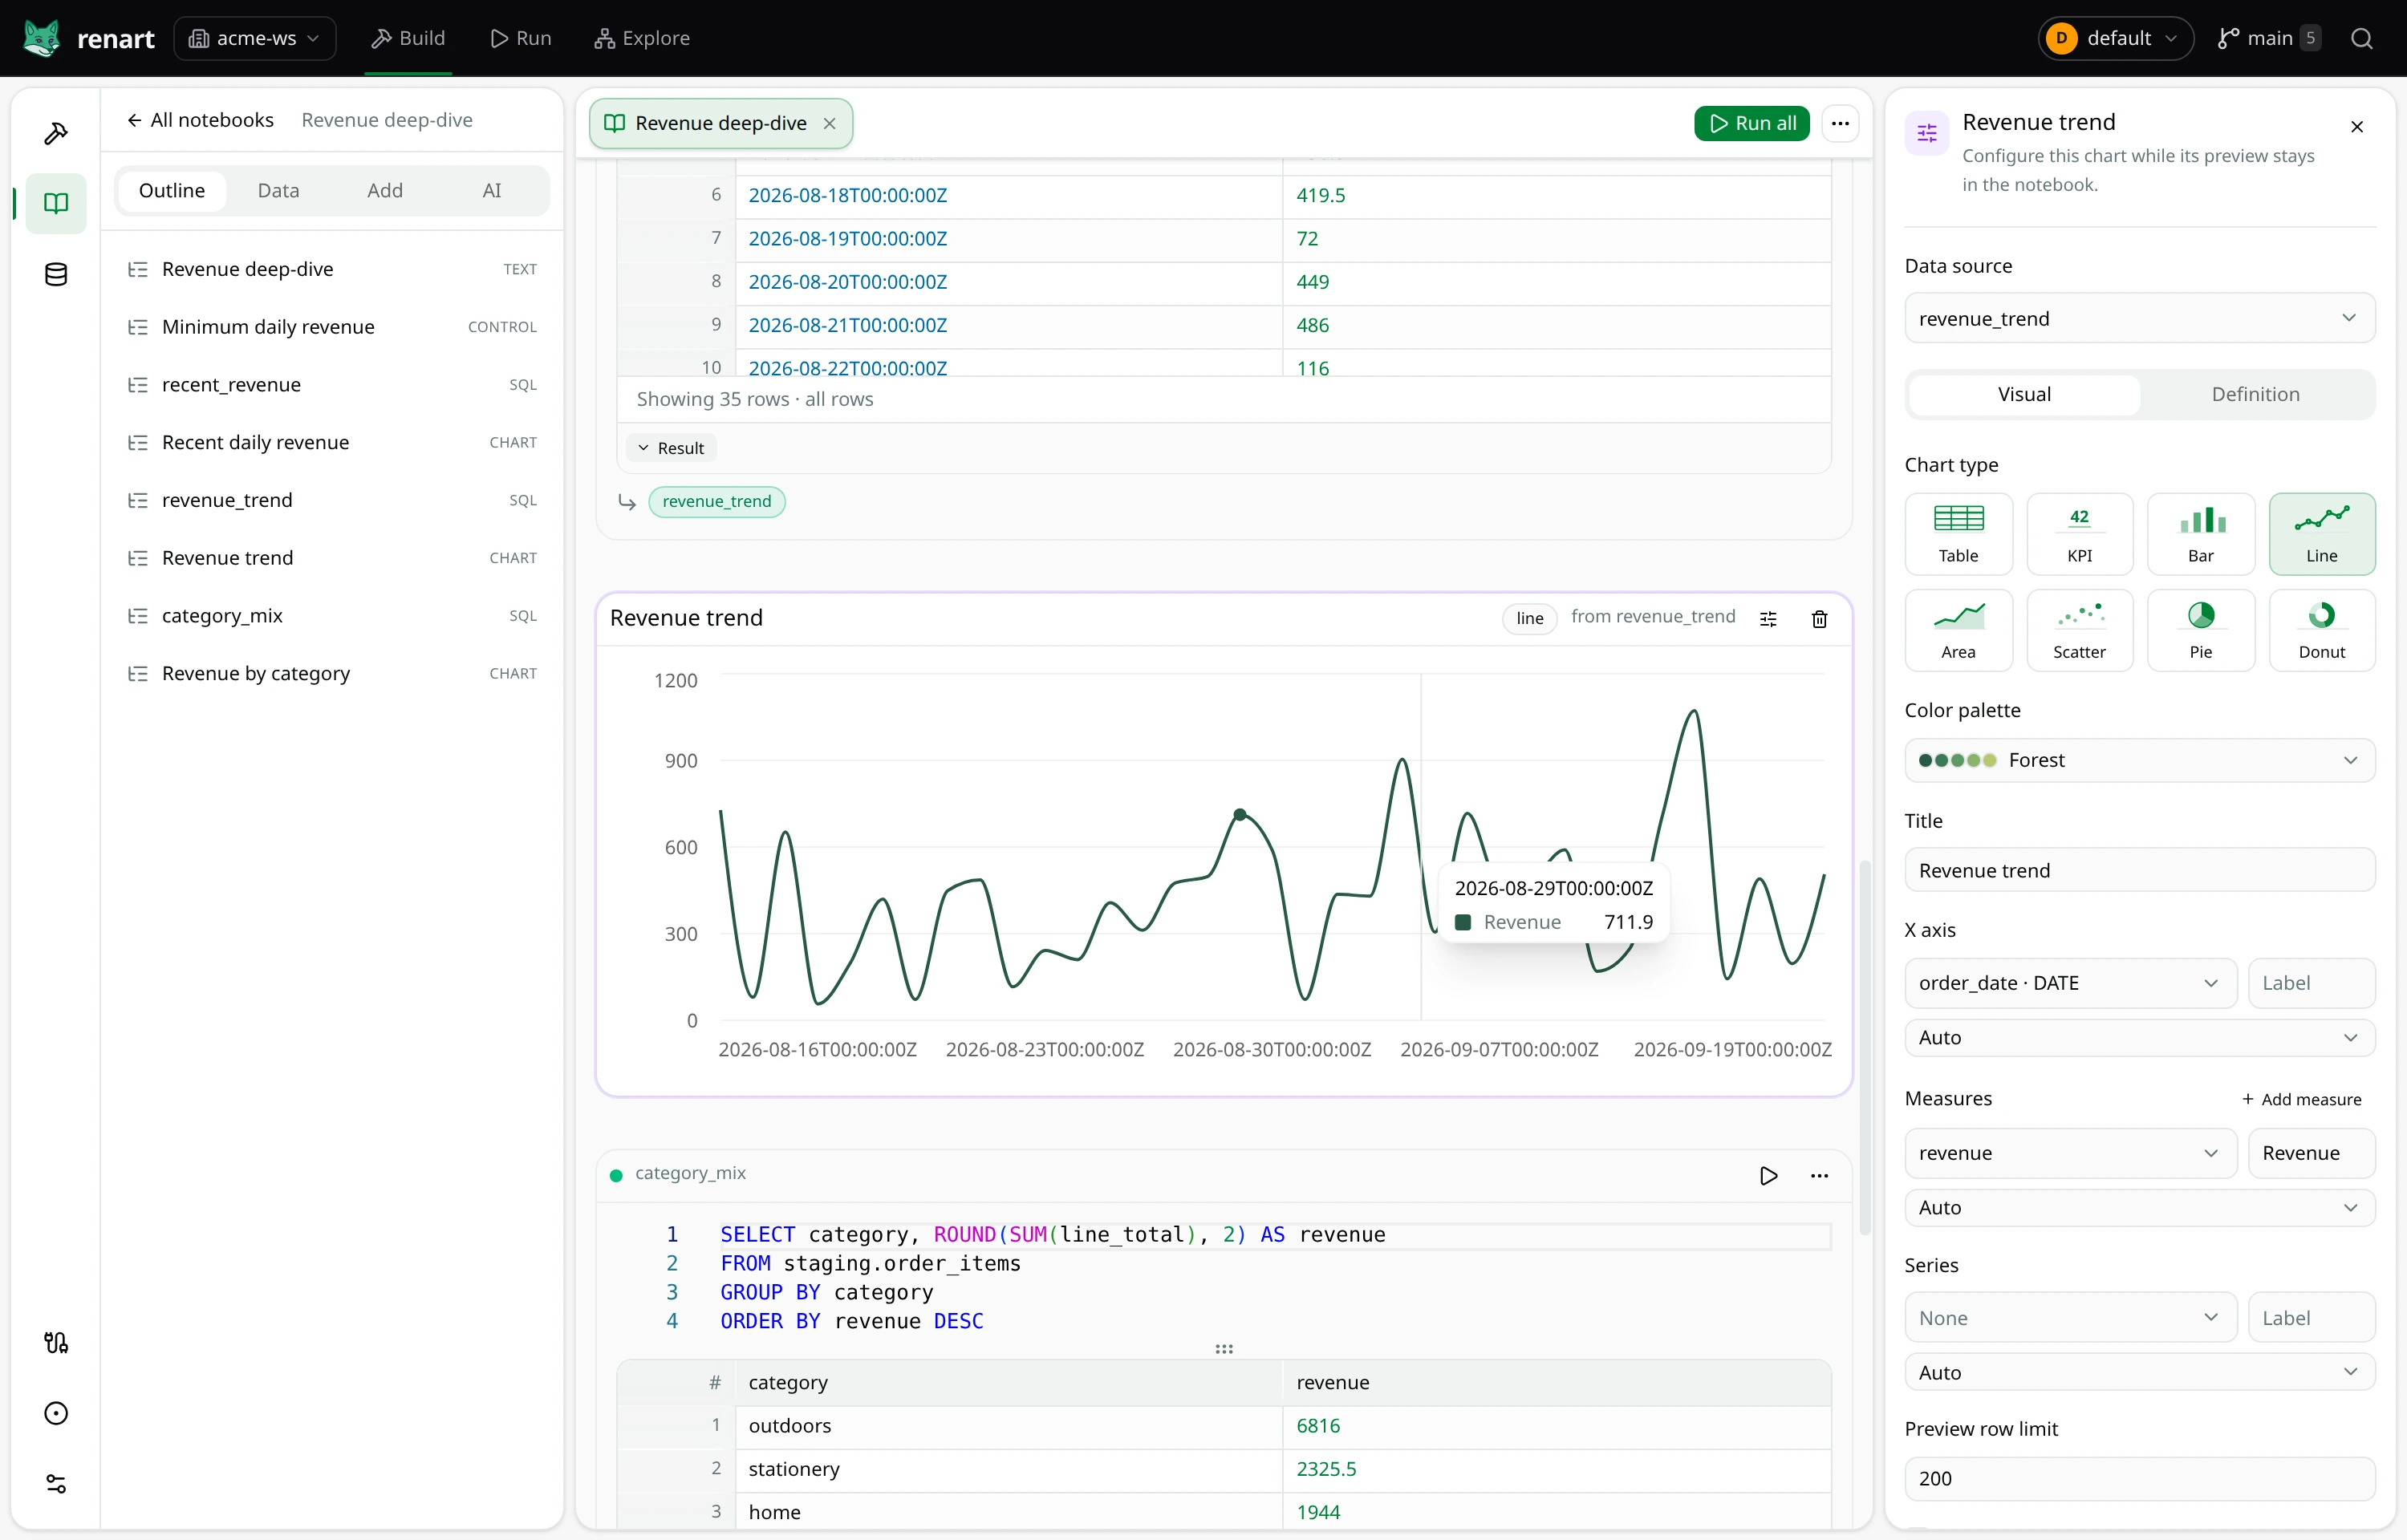The image size is (2407, 1540).
Task: Select Revenue by category outline item
Action: pos(332,674)
